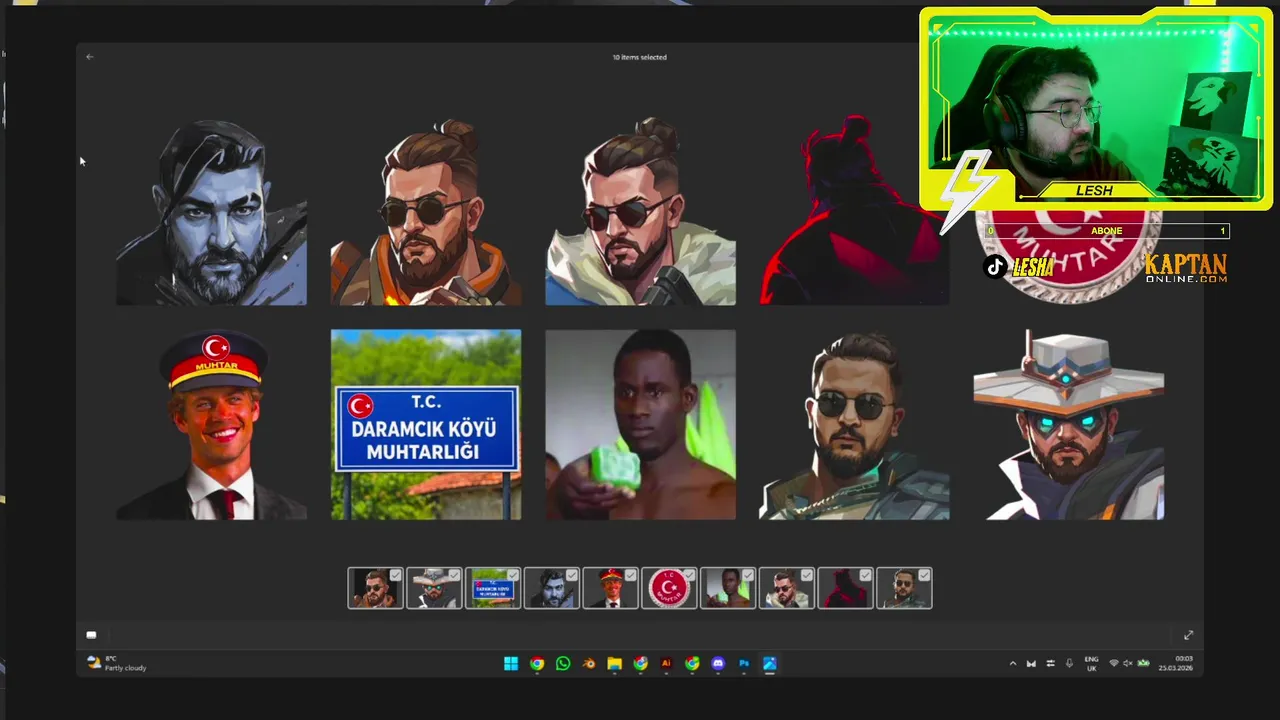Click the muted volume tray icon

[x=1128, y=663]
